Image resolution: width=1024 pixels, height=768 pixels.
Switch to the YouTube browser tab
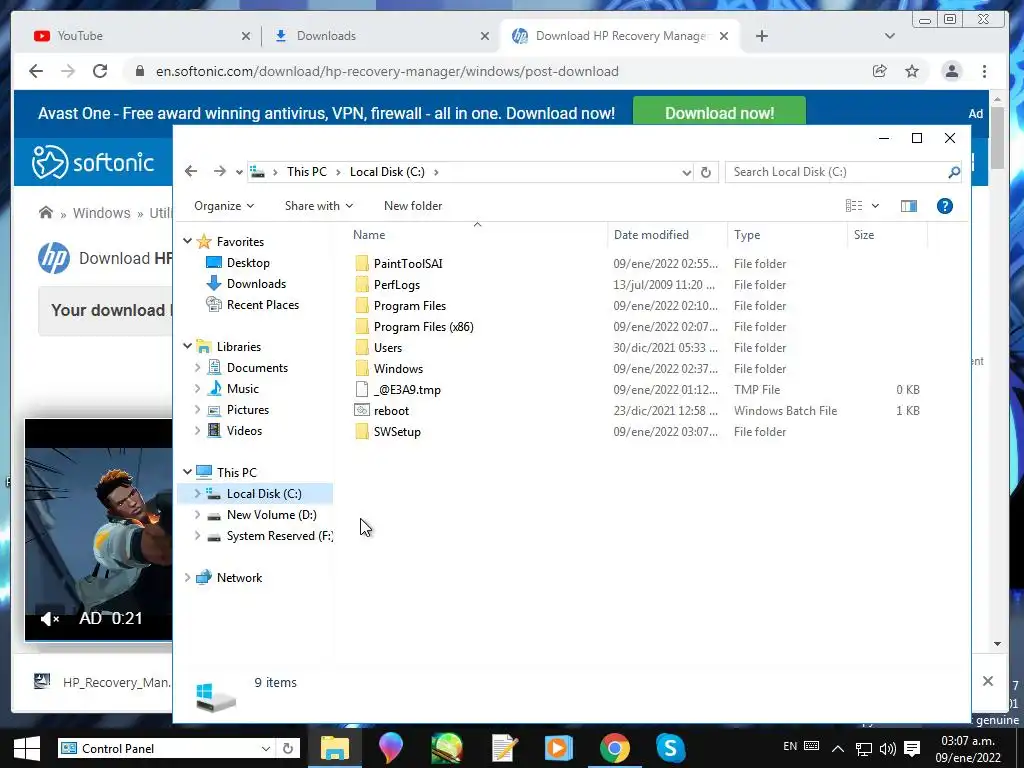click(x=134, y=36)
